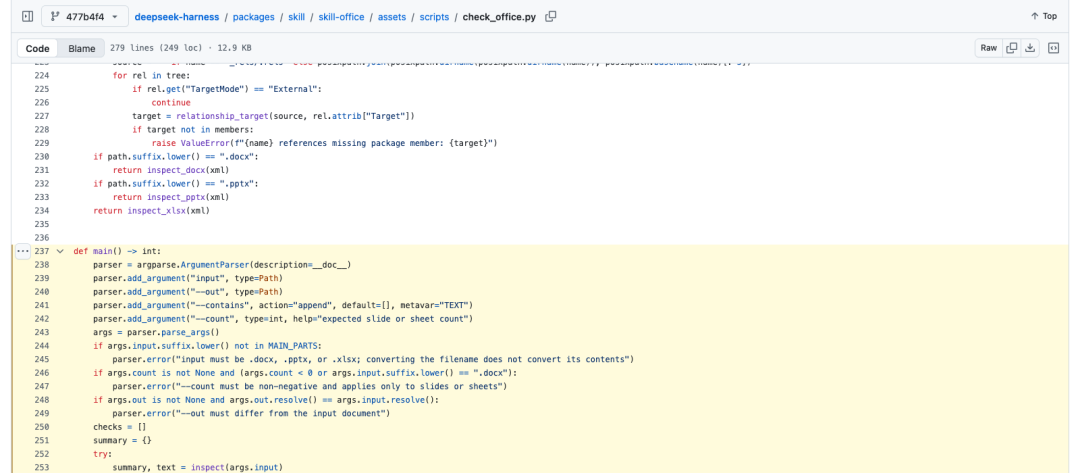The height and width of the screenshot is (473, 1080).
Task: Go to the skill-office folder breadcrumb
Action: pos(342,17)
